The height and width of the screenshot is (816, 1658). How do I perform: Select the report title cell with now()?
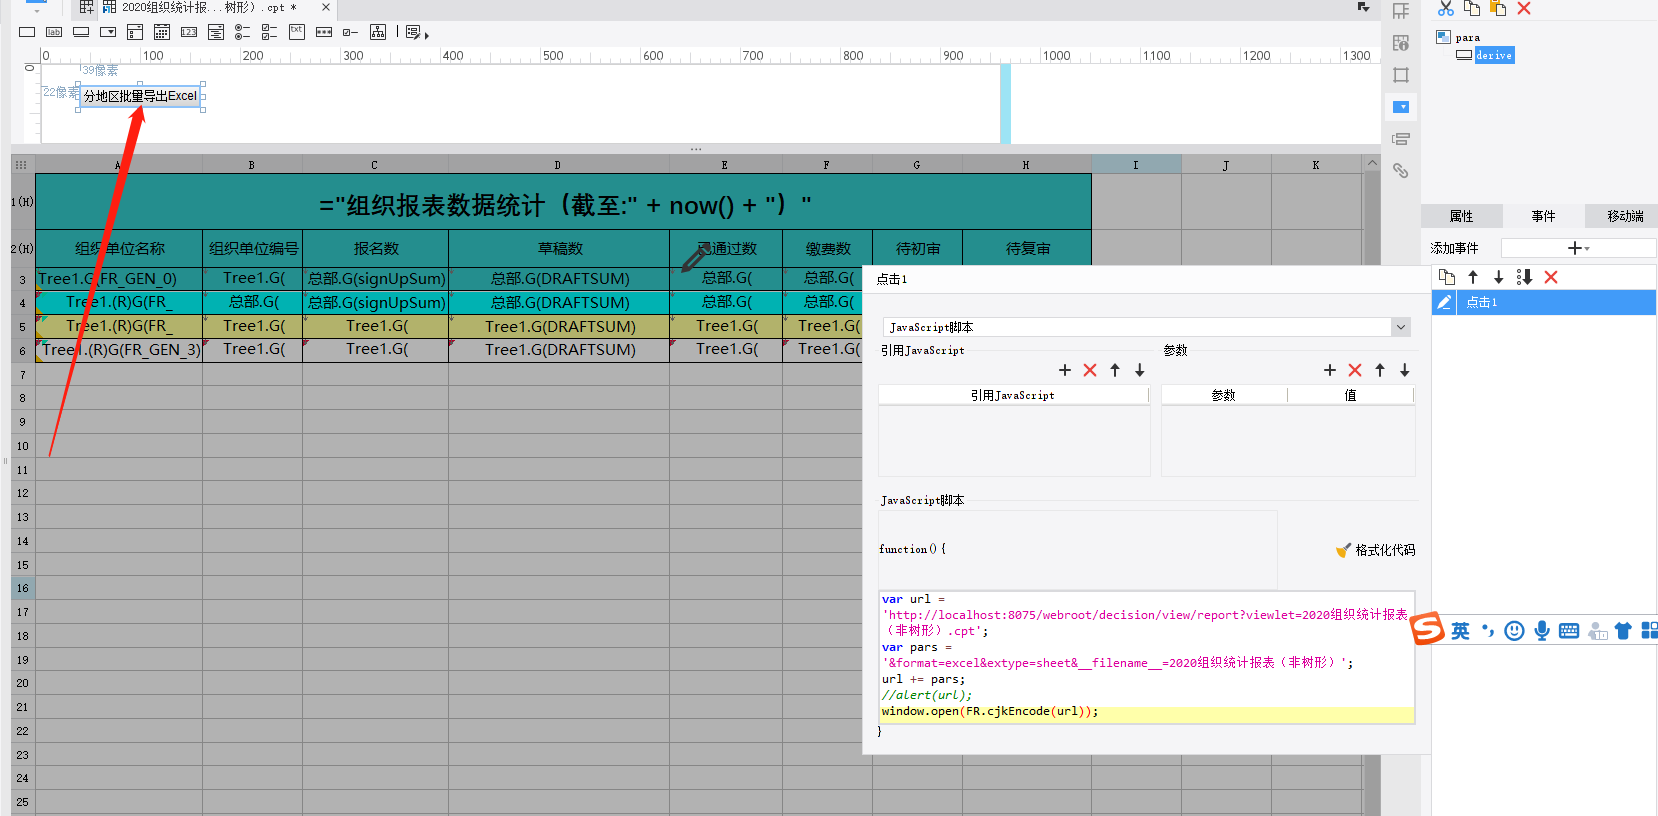[x=563, y=202]
